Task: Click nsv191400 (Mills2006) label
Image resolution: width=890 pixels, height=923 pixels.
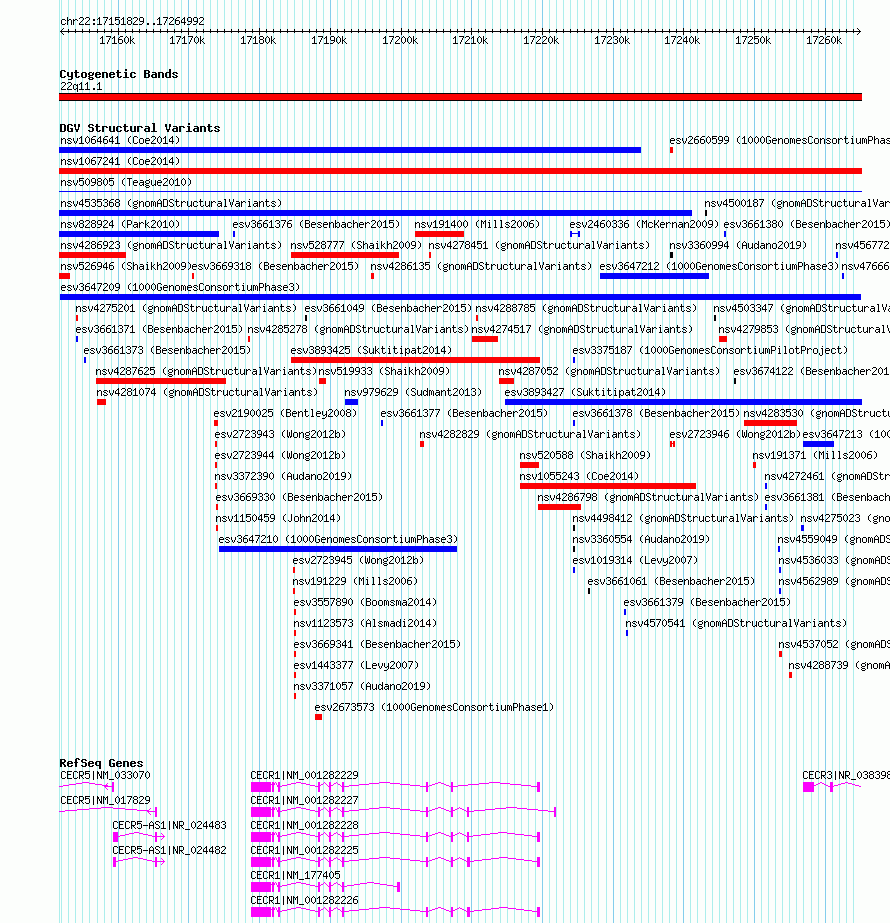Action: [477, 224]
